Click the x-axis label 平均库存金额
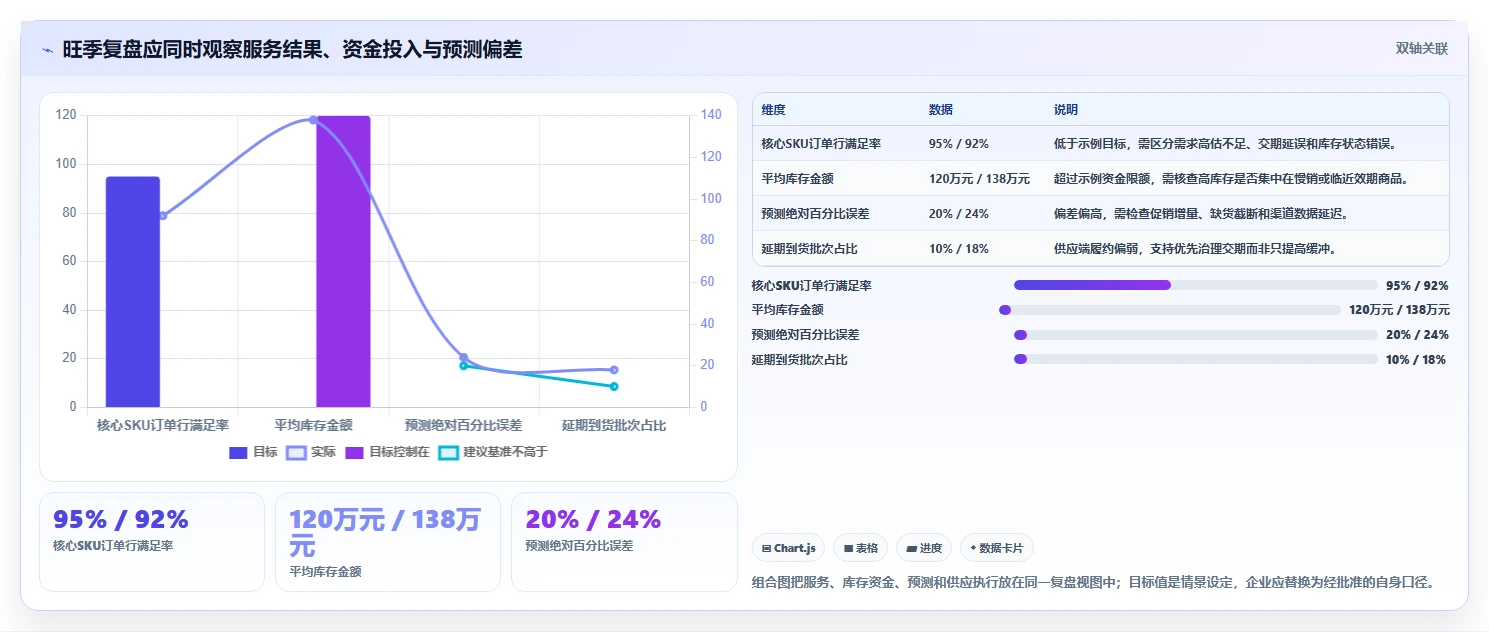Image resolution: width=1489 pixels, height=632 pixels. point(313,425)
